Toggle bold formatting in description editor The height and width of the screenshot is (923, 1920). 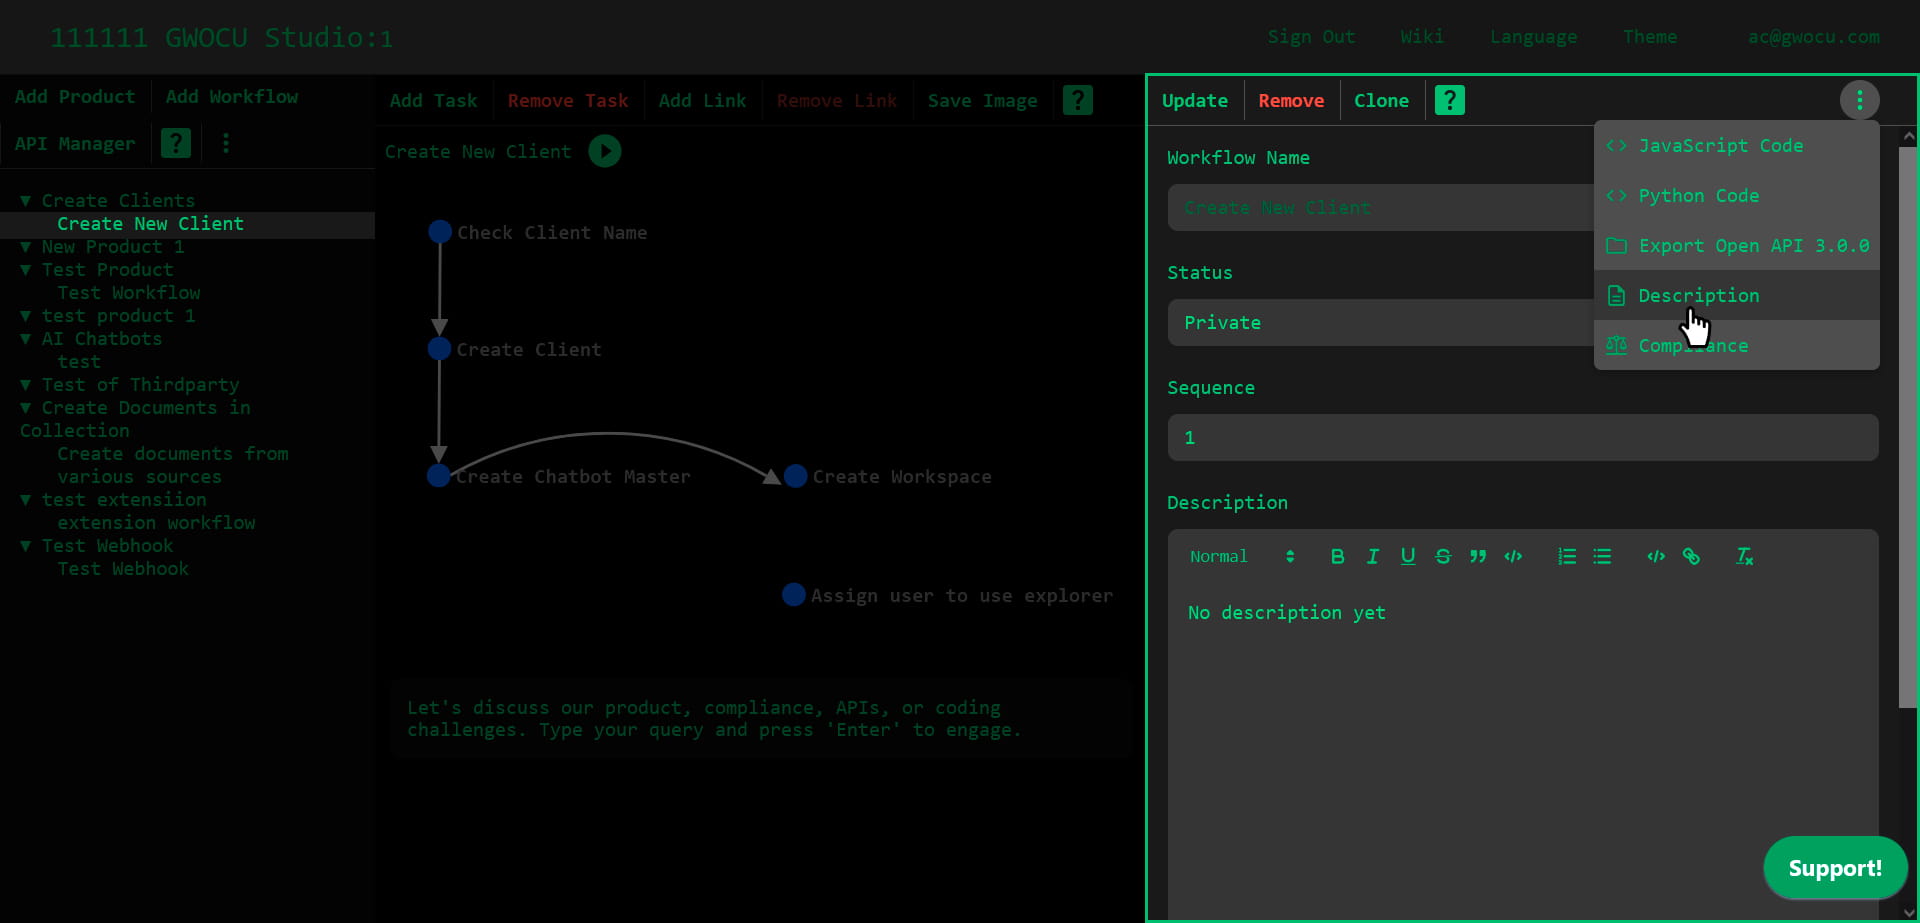coord(1337,556)
